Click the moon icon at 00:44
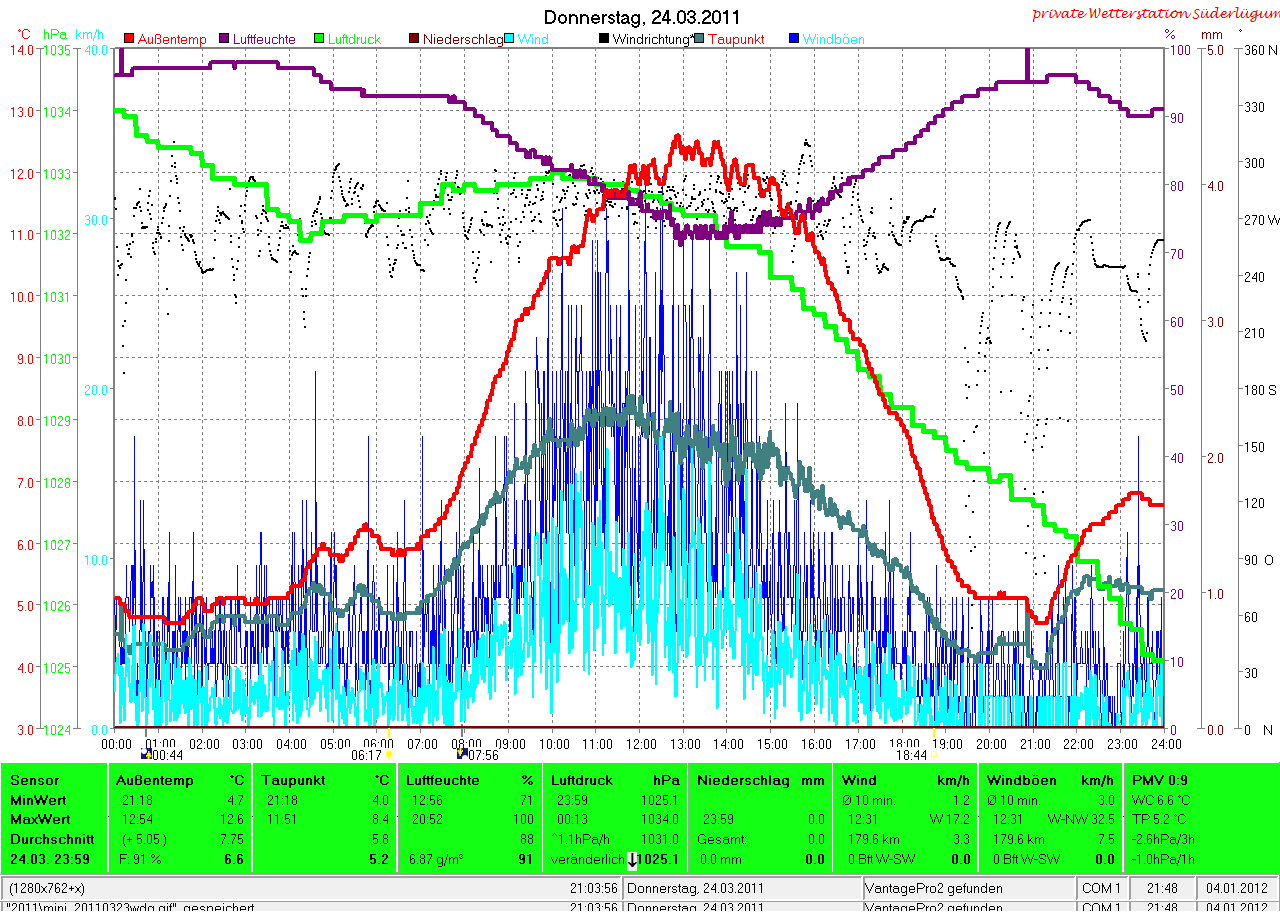Screen dimensions: 1280x912 click(147, 754)
